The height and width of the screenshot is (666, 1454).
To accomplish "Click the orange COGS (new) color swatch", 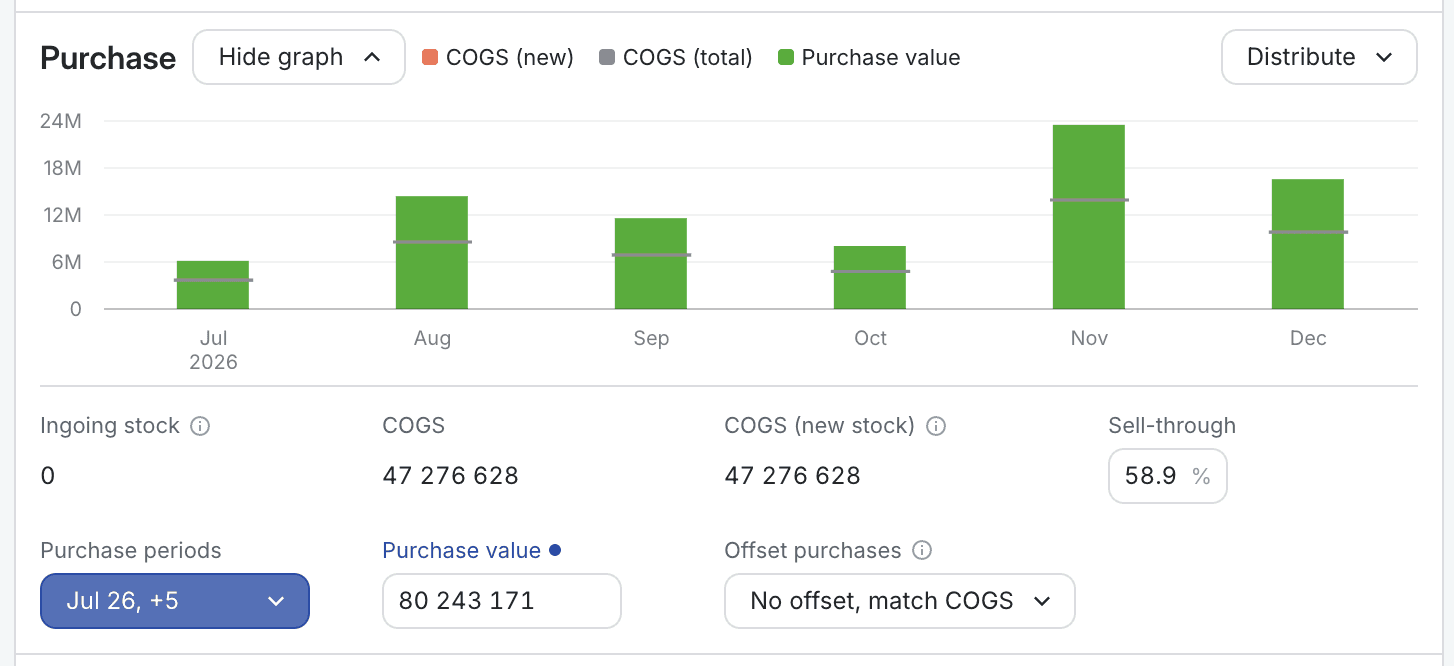I will click(430, 58).
